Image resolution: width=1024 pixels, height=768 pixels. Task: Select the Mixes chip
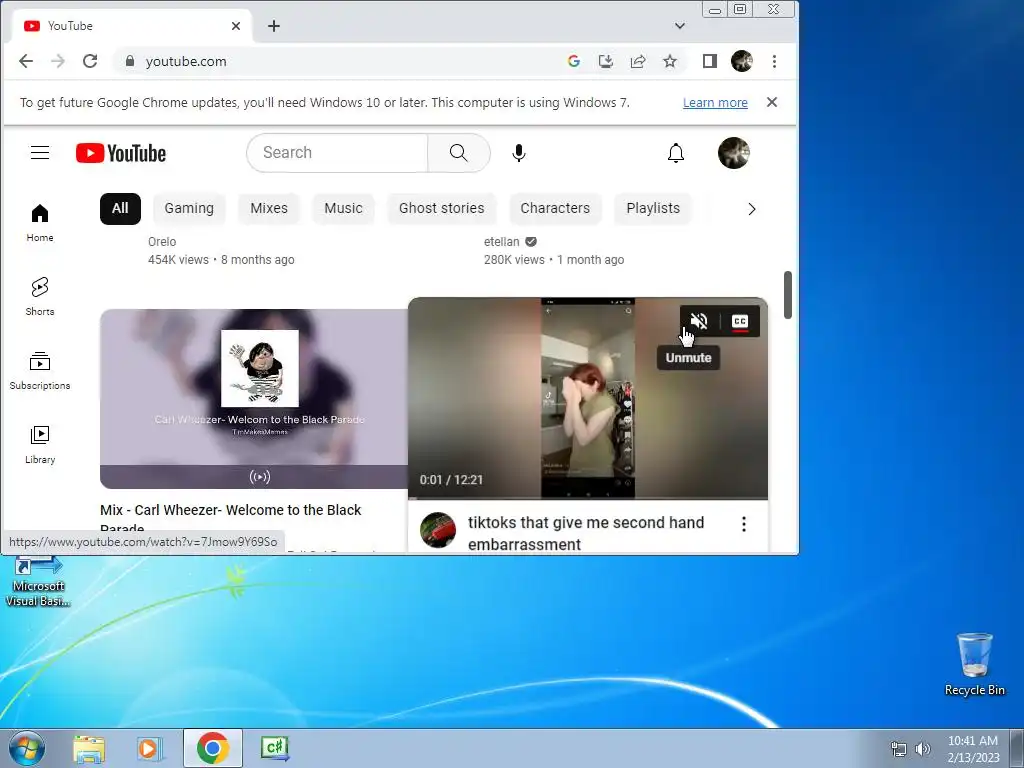point(269,208)
